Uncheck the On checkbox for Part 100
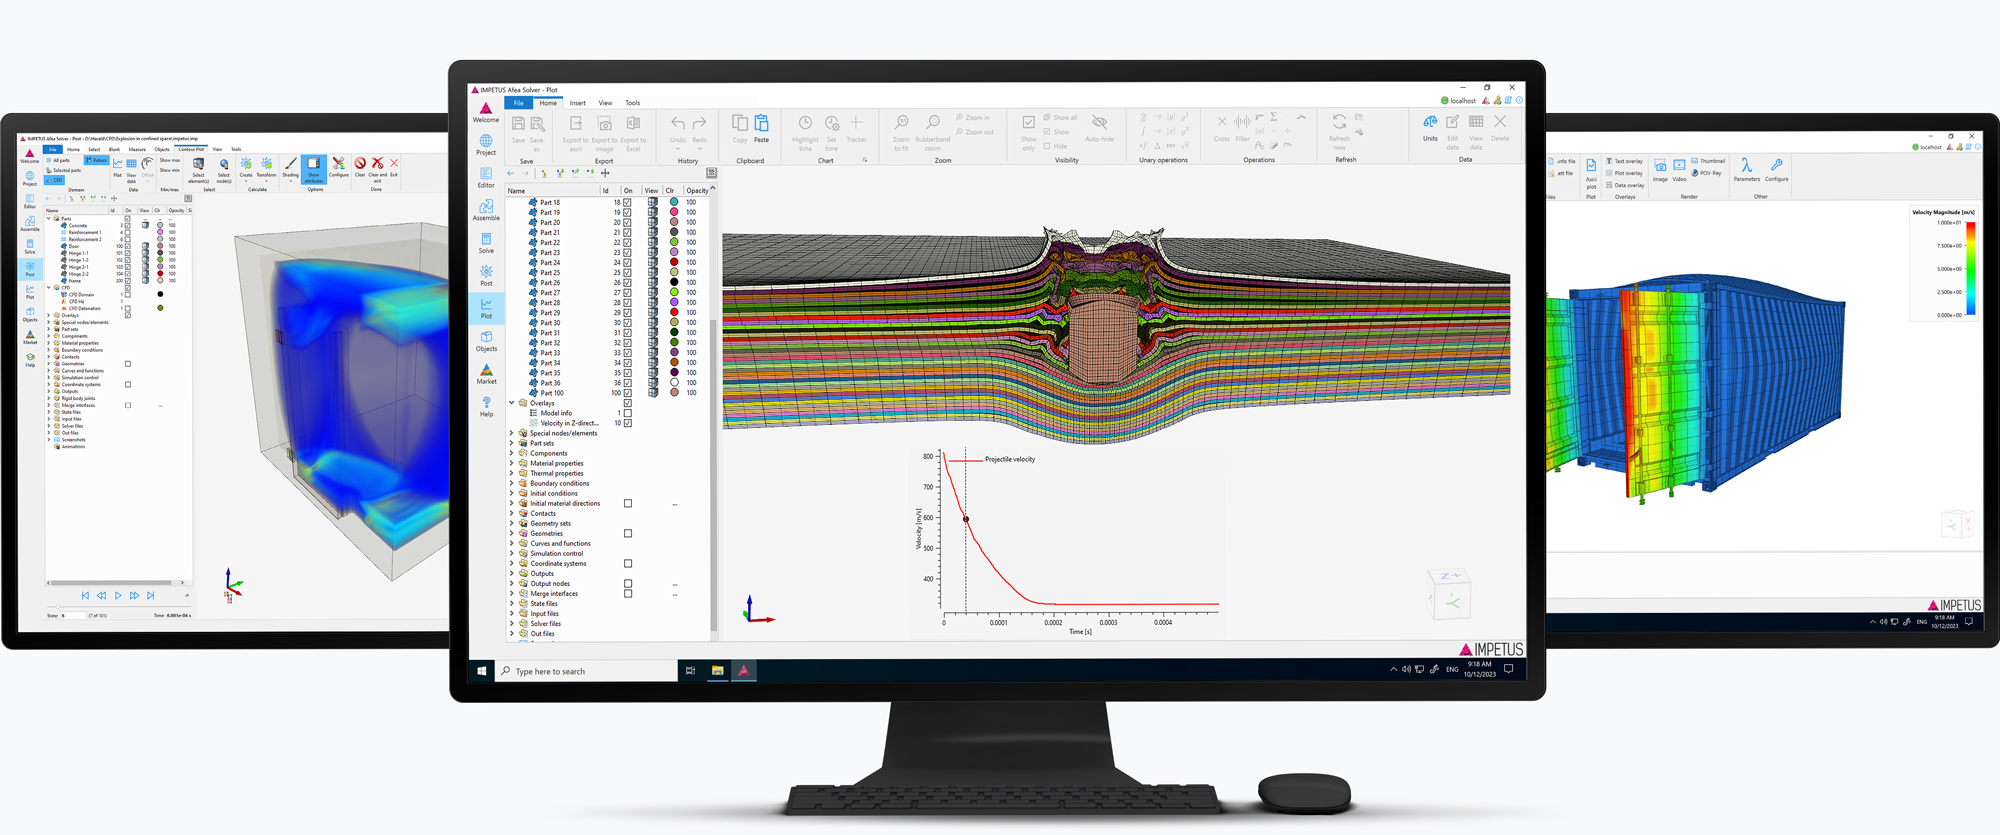The image size is (2000, 835). point(628,393)
